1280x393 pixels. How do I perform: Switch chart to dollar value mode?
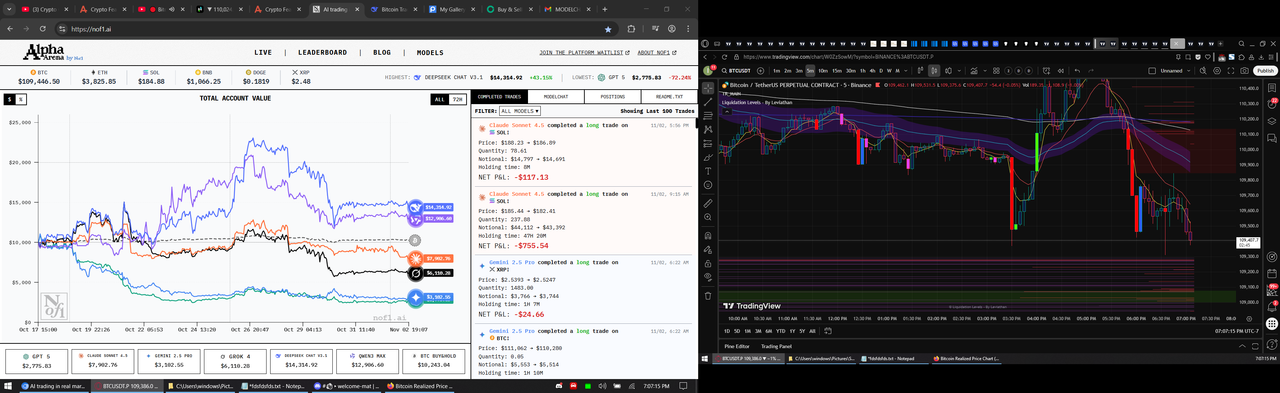click(9, 99)
